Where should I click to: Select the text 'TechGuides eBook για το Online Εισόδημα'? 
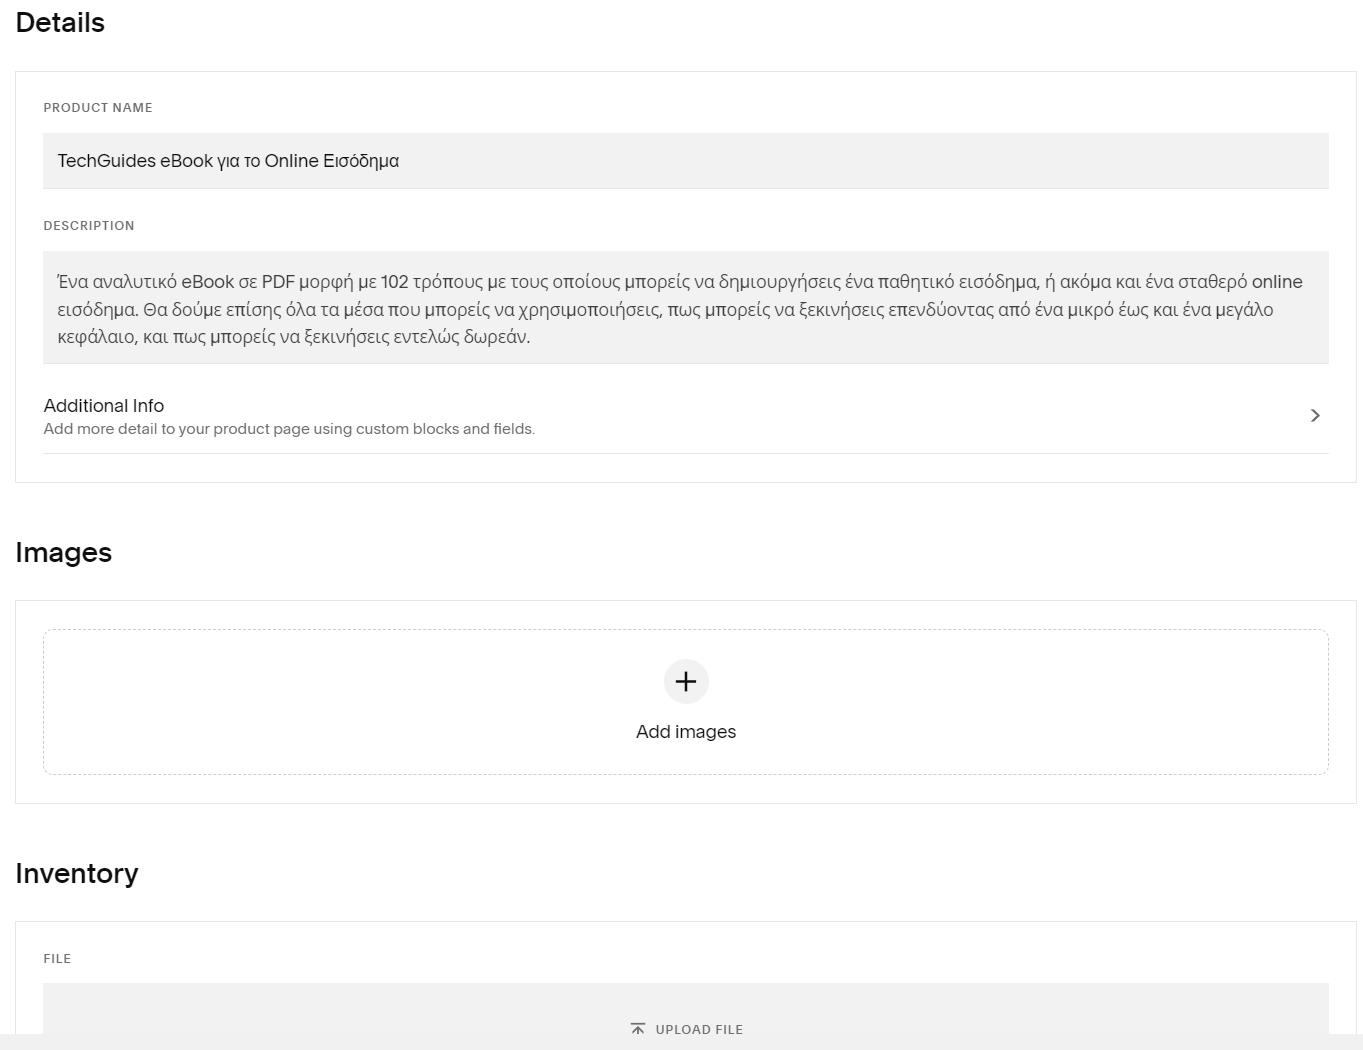click(228, 160)
